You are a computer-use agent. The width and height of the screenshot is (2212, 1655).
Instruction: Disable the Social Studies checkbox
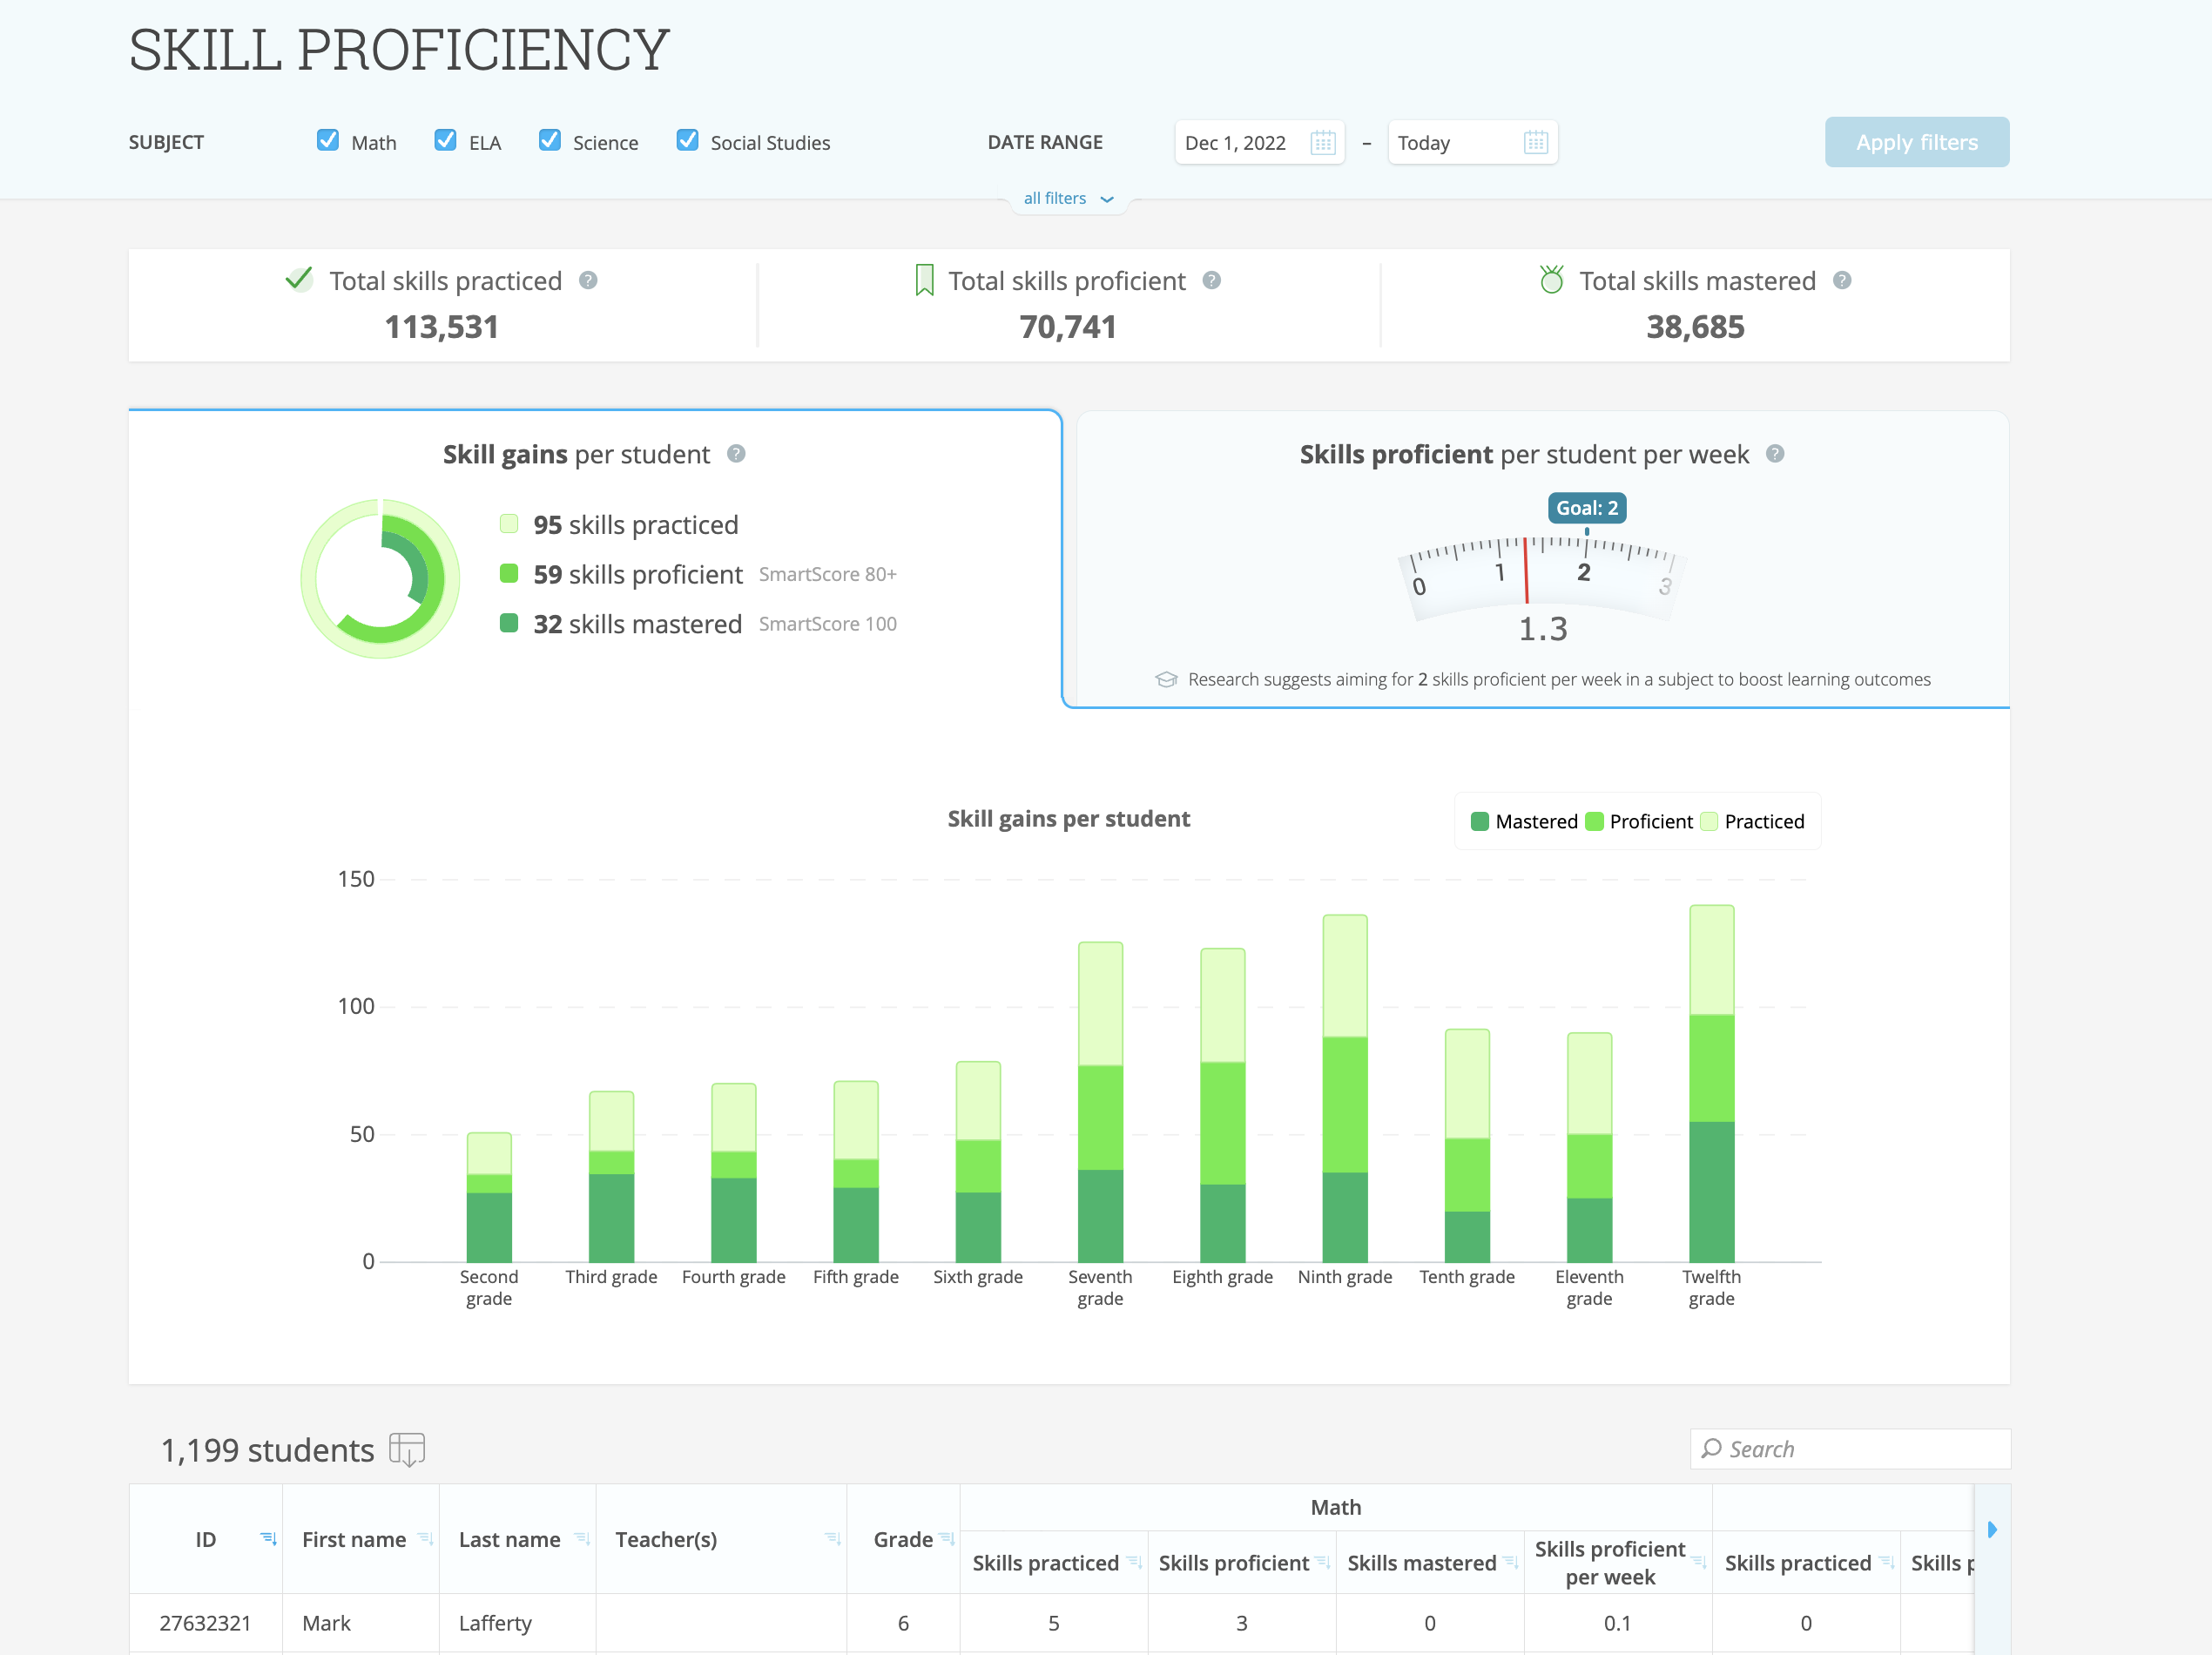(x=687, y=141)
